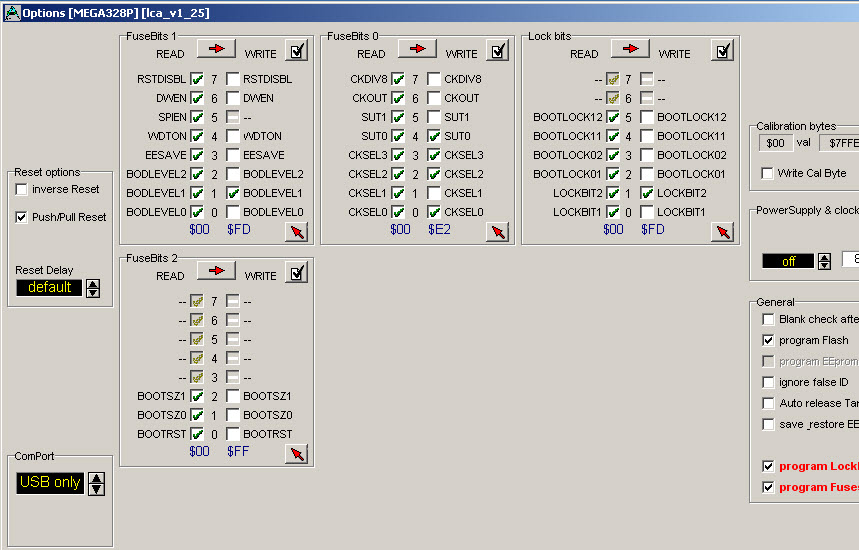Screen dimensions: 859x550
Task: Enable ignore false ID option
Action: (769, 382)
